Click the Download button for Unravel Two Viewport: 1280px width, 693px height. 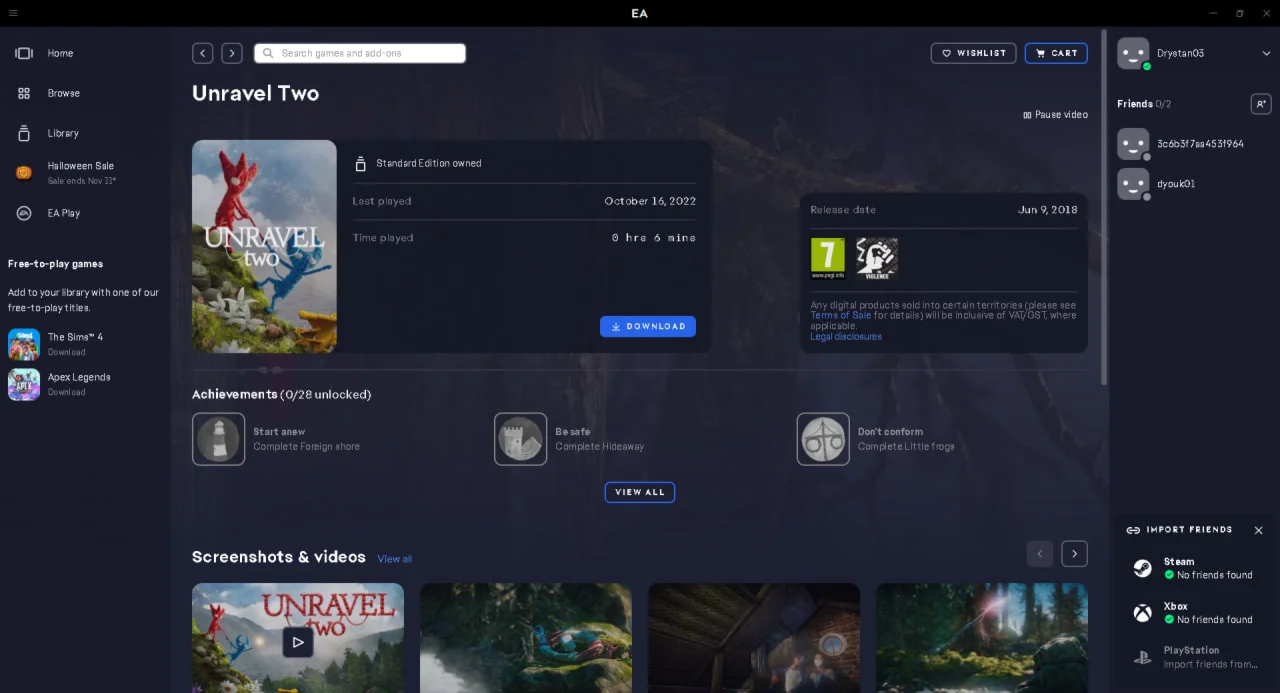pyautogui.click(x=648, y=326)
